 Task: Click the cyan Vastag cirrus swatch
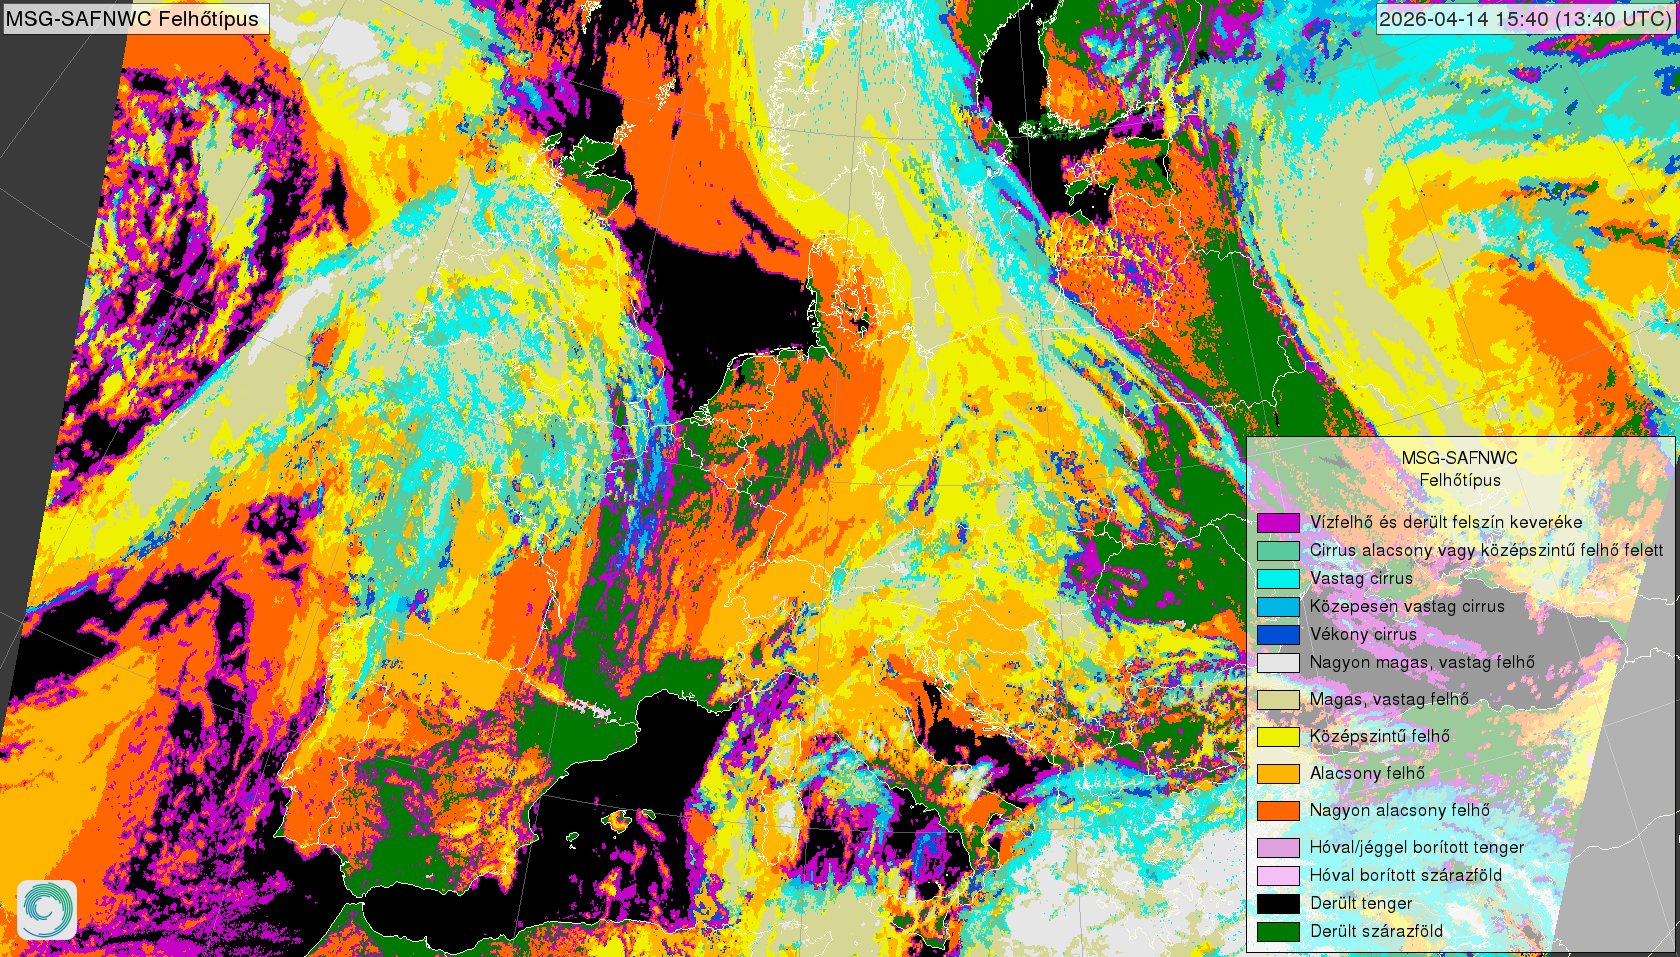click(1278, 578)
